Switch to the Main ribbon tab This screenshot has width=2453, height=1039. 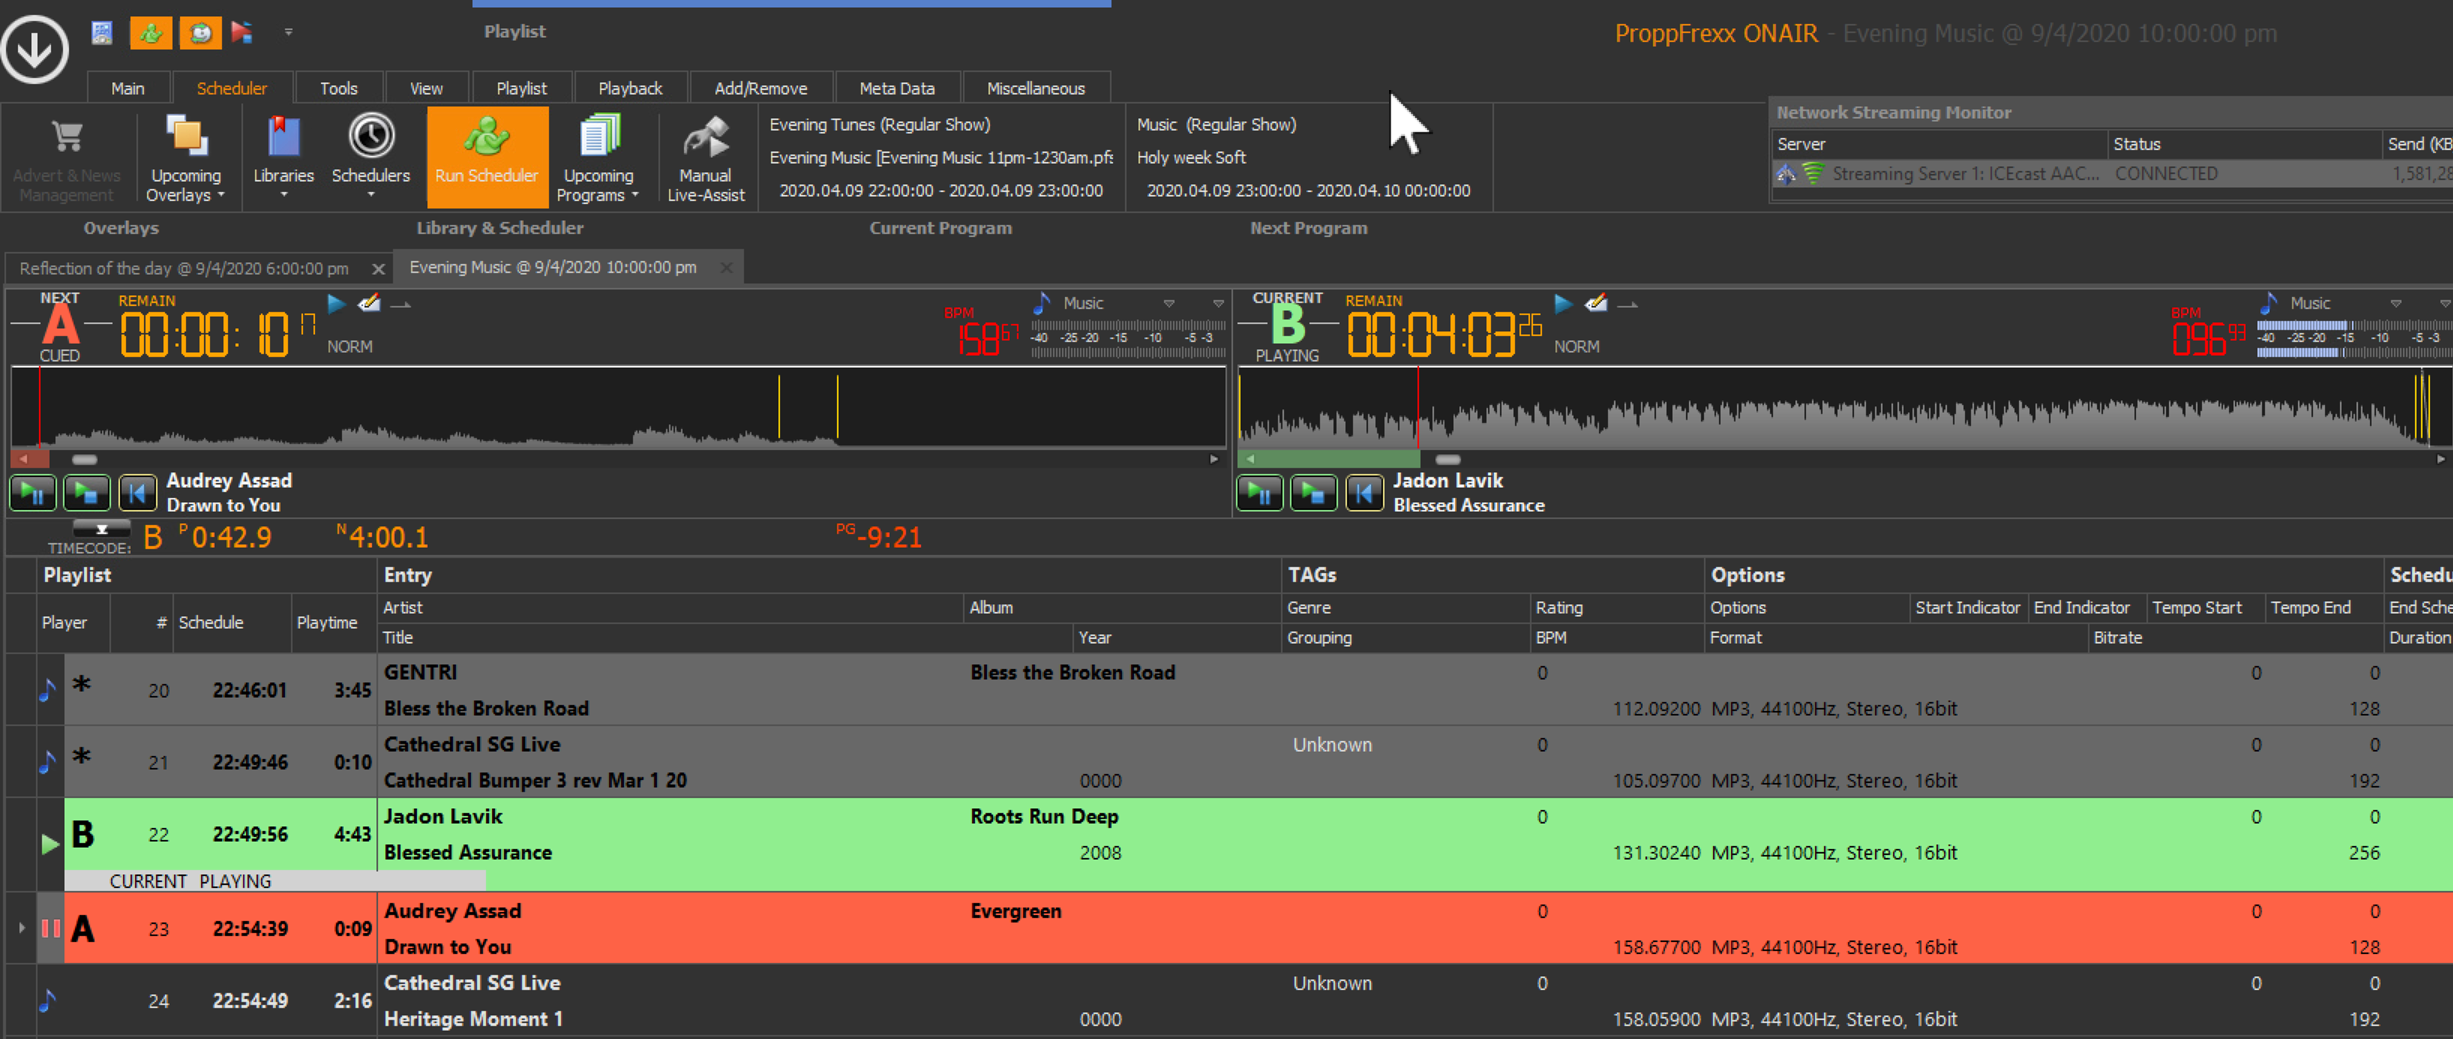(x=128, y=88)
